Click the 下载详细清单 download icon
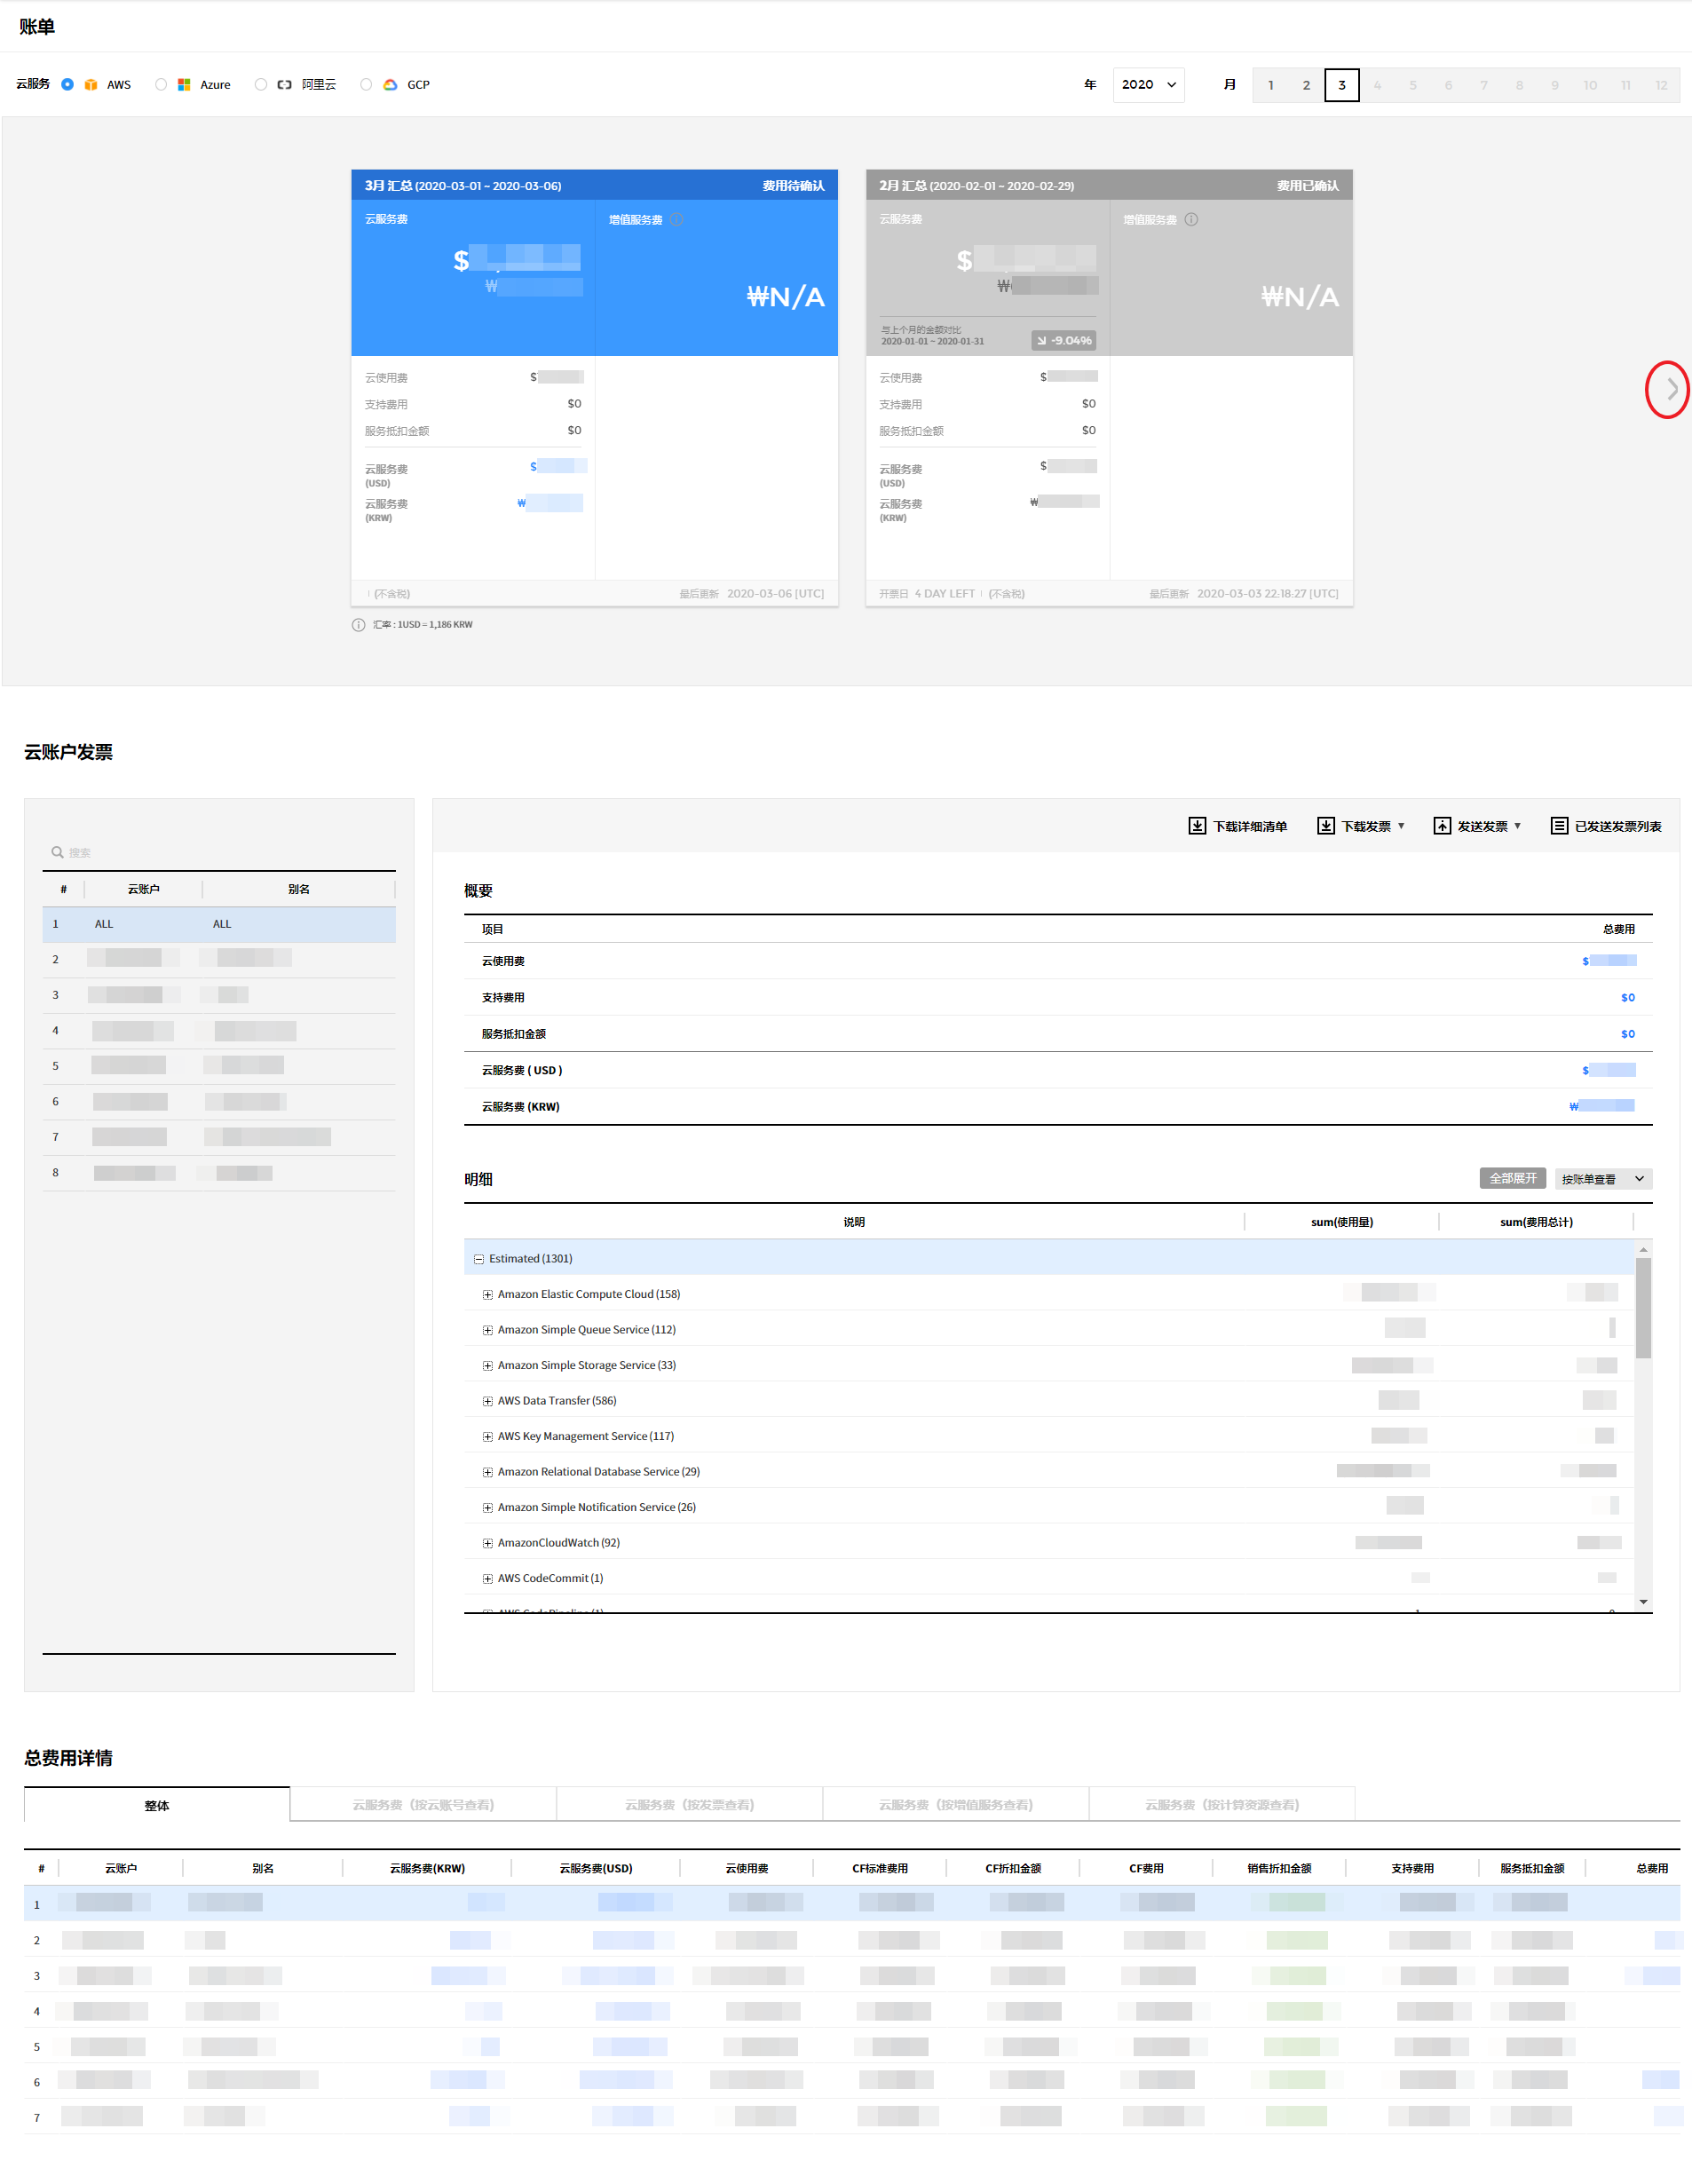 (x=1197, y=826)
